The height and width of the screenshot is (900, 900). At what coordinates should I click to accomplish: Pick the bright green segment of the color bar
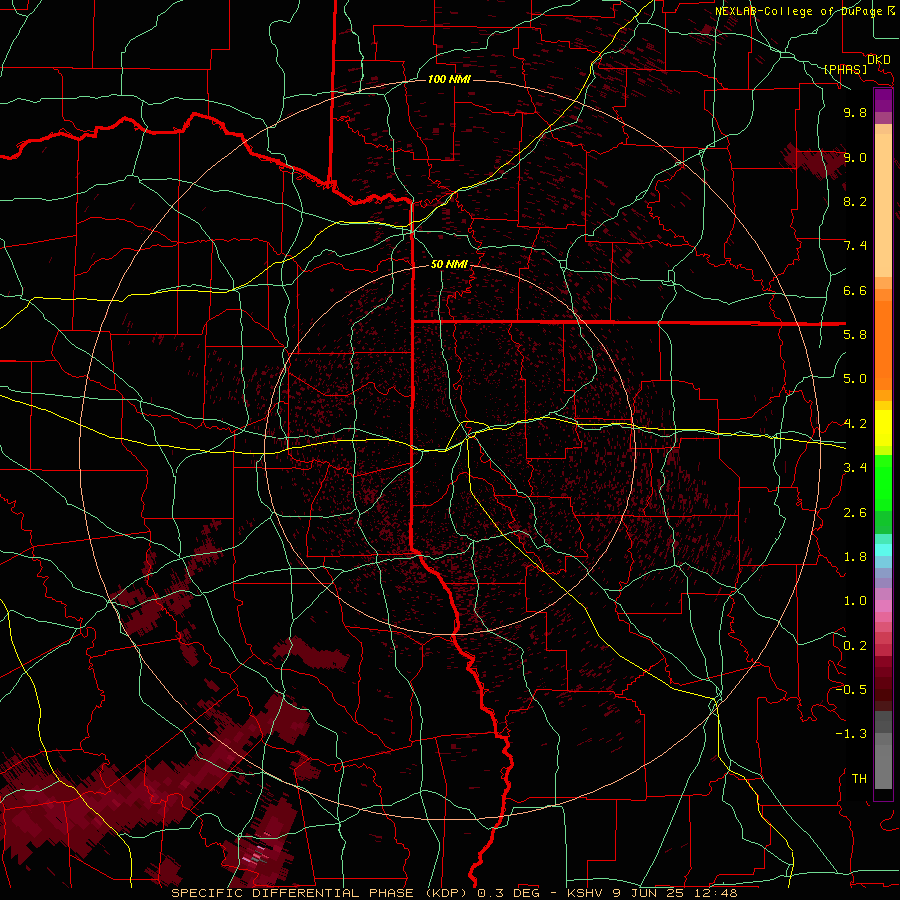click(883, 483)
